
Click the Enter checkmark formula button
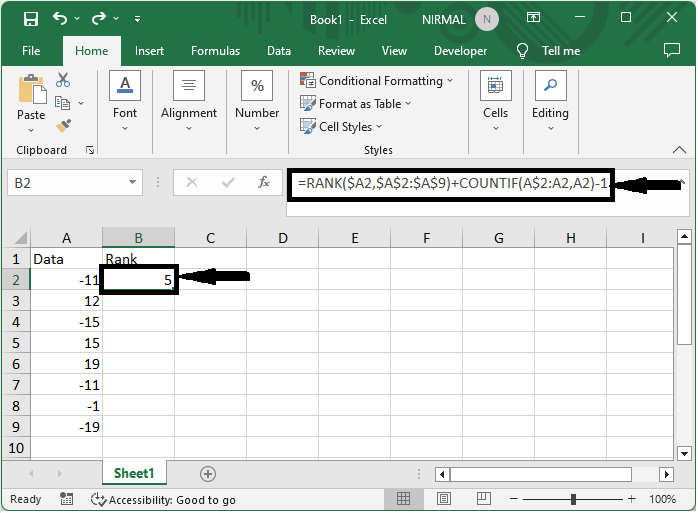click(x=228, y=182)
